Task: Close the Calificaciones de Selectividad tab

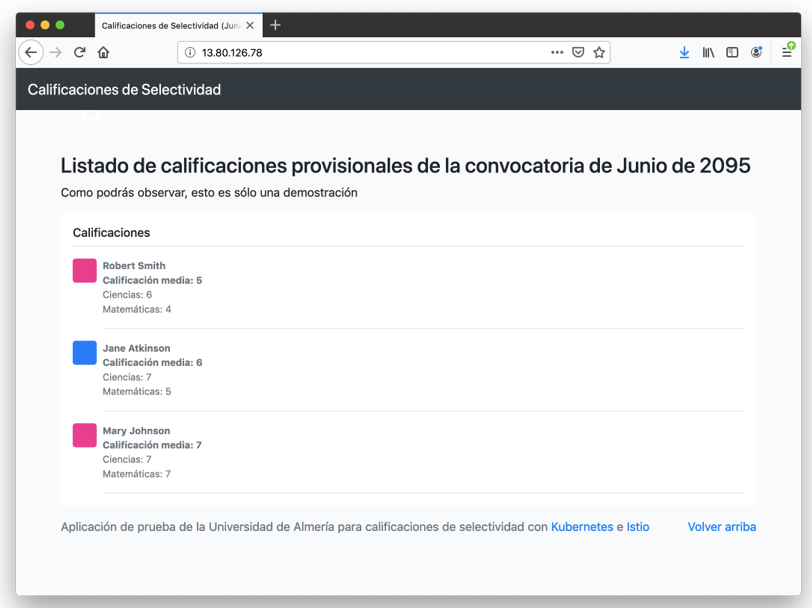Action: pos(250,25)
